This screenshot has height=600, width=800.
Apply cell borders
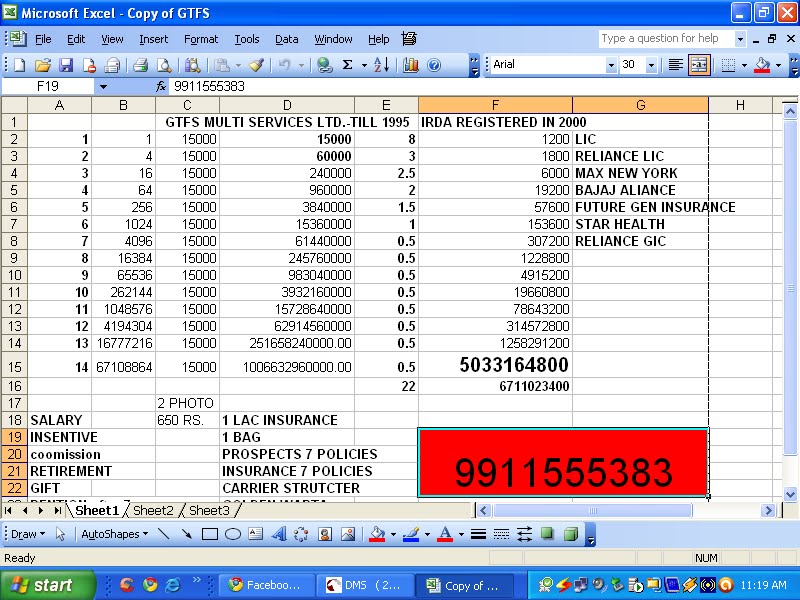pos(728,65)
